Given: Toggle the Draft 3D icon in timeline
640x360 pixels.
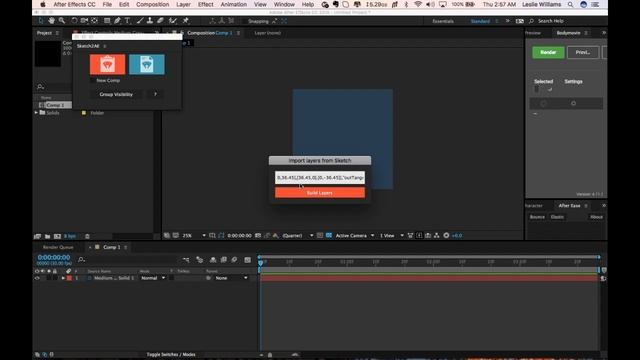Looking at the screenshot, I should click(200, 260).
